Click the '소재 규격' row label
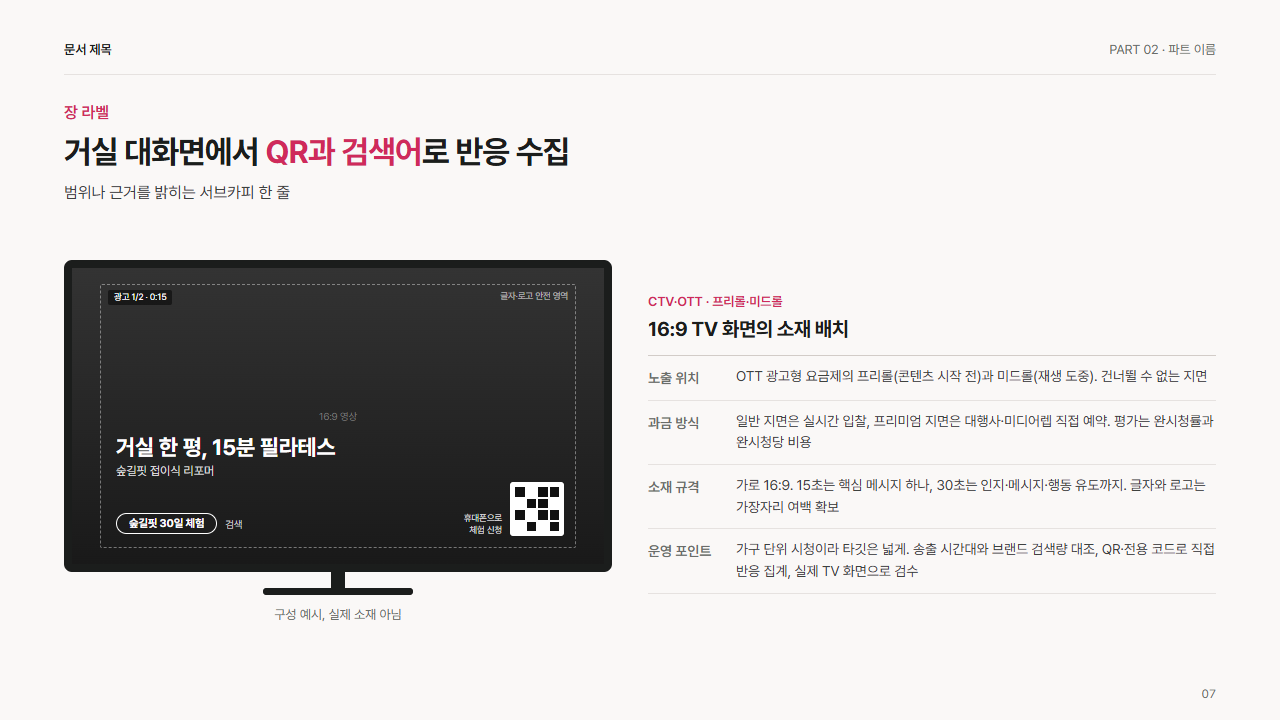Image resolution: width=1280 pixels, height=720 pixels. [x=674, y=487]
